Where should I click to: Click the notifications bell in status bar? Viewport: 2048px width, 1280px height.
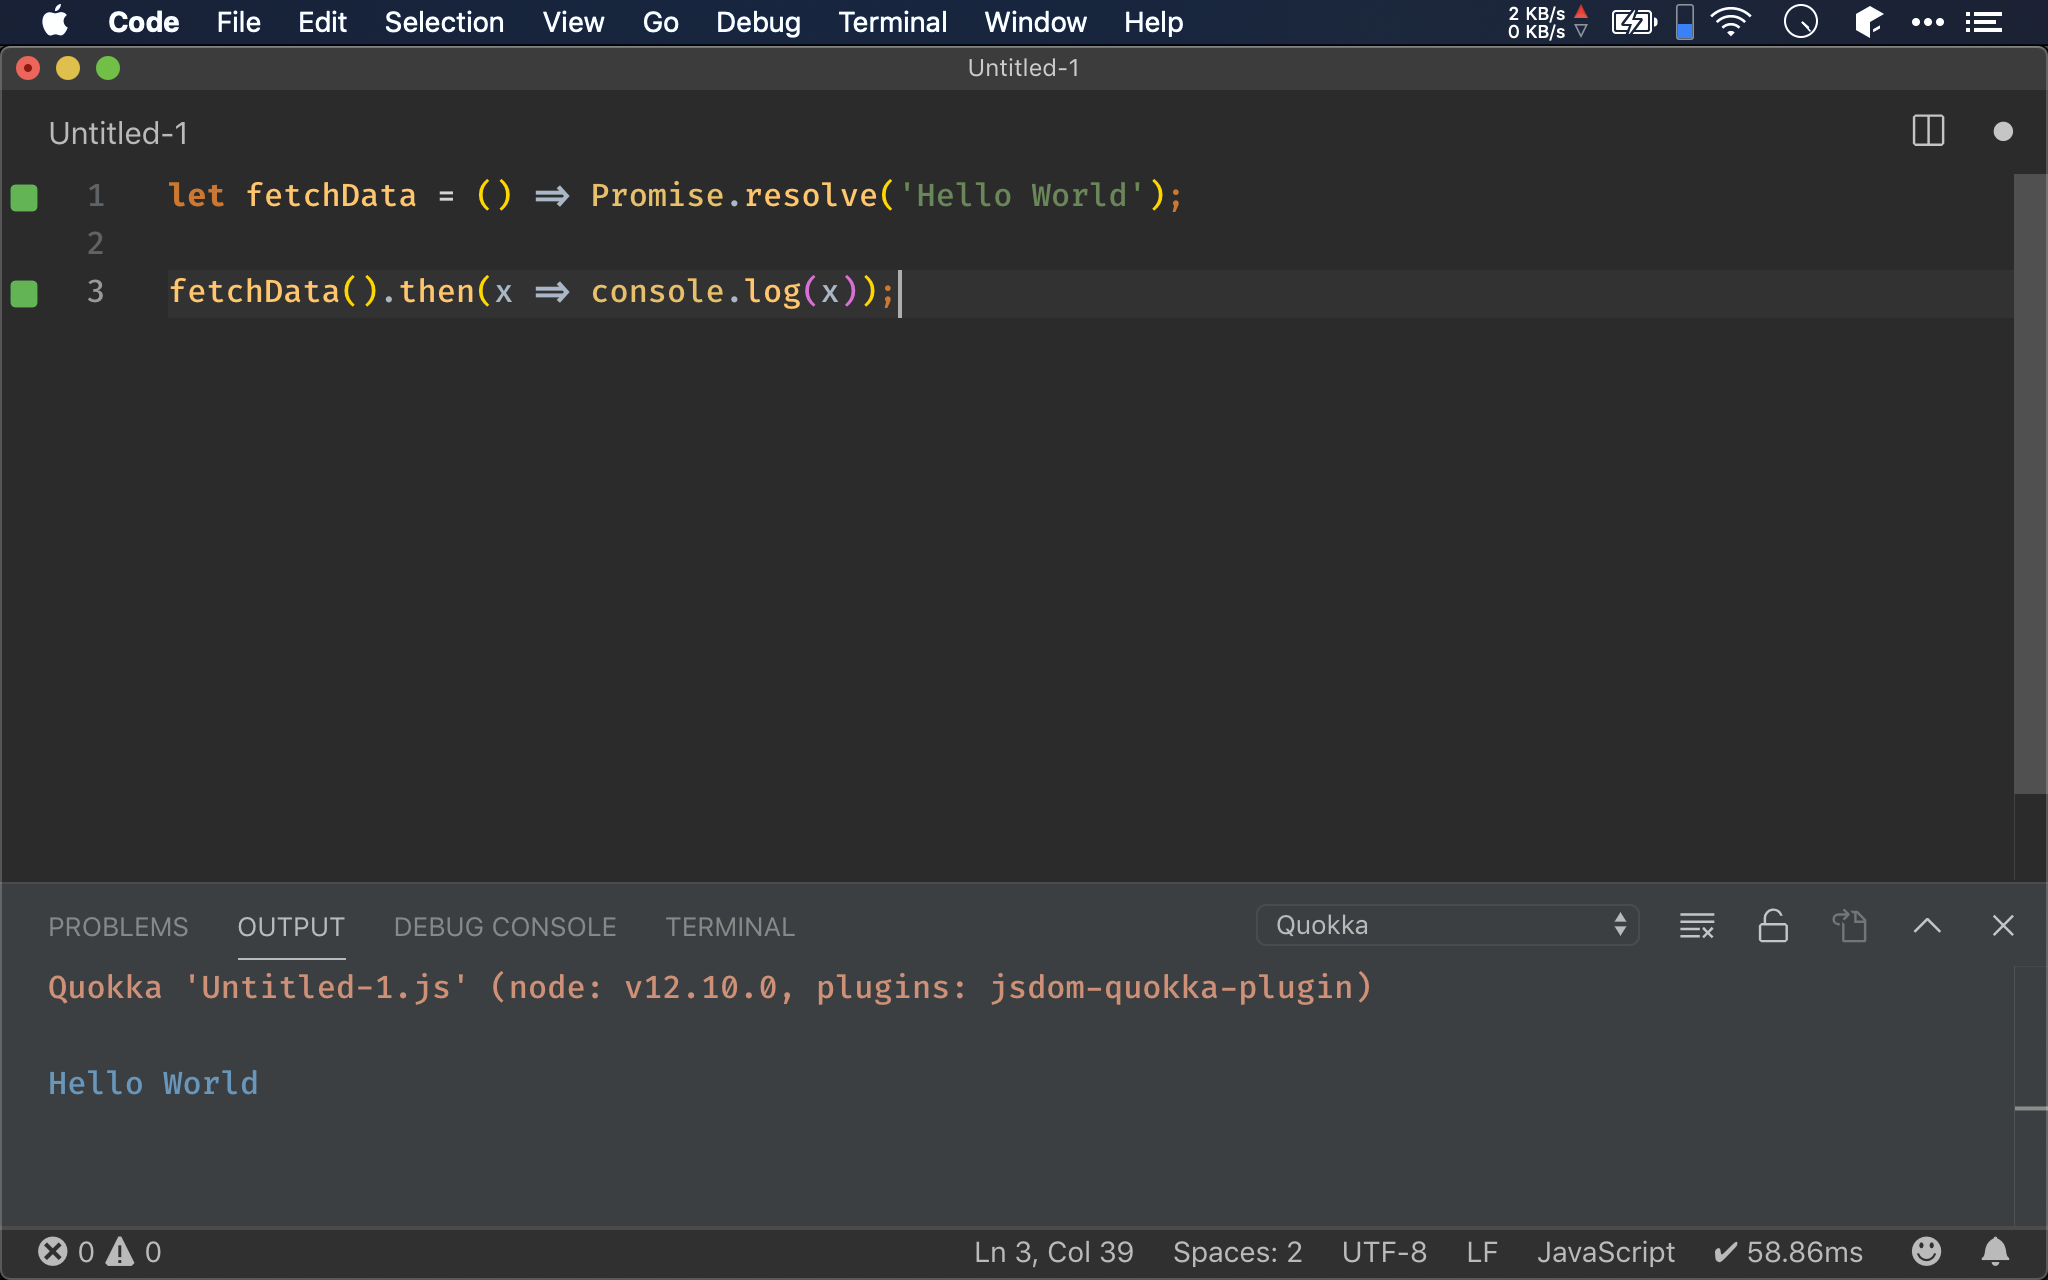[x=1995, y=1251]
